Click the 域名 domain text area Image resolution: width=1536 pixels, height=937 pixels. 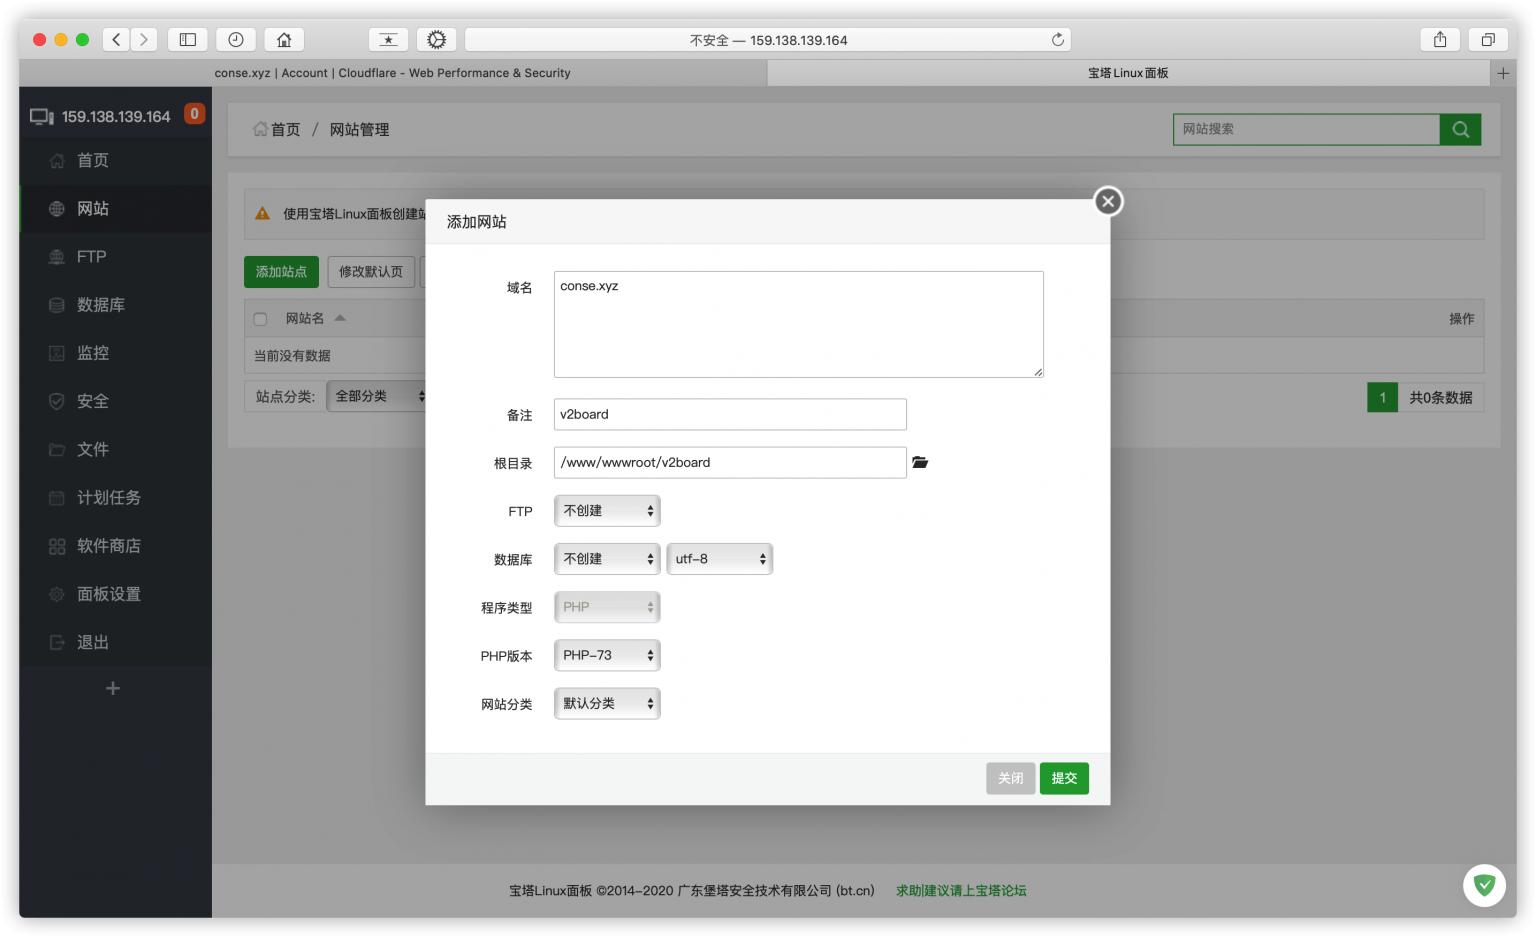point(798,324)
